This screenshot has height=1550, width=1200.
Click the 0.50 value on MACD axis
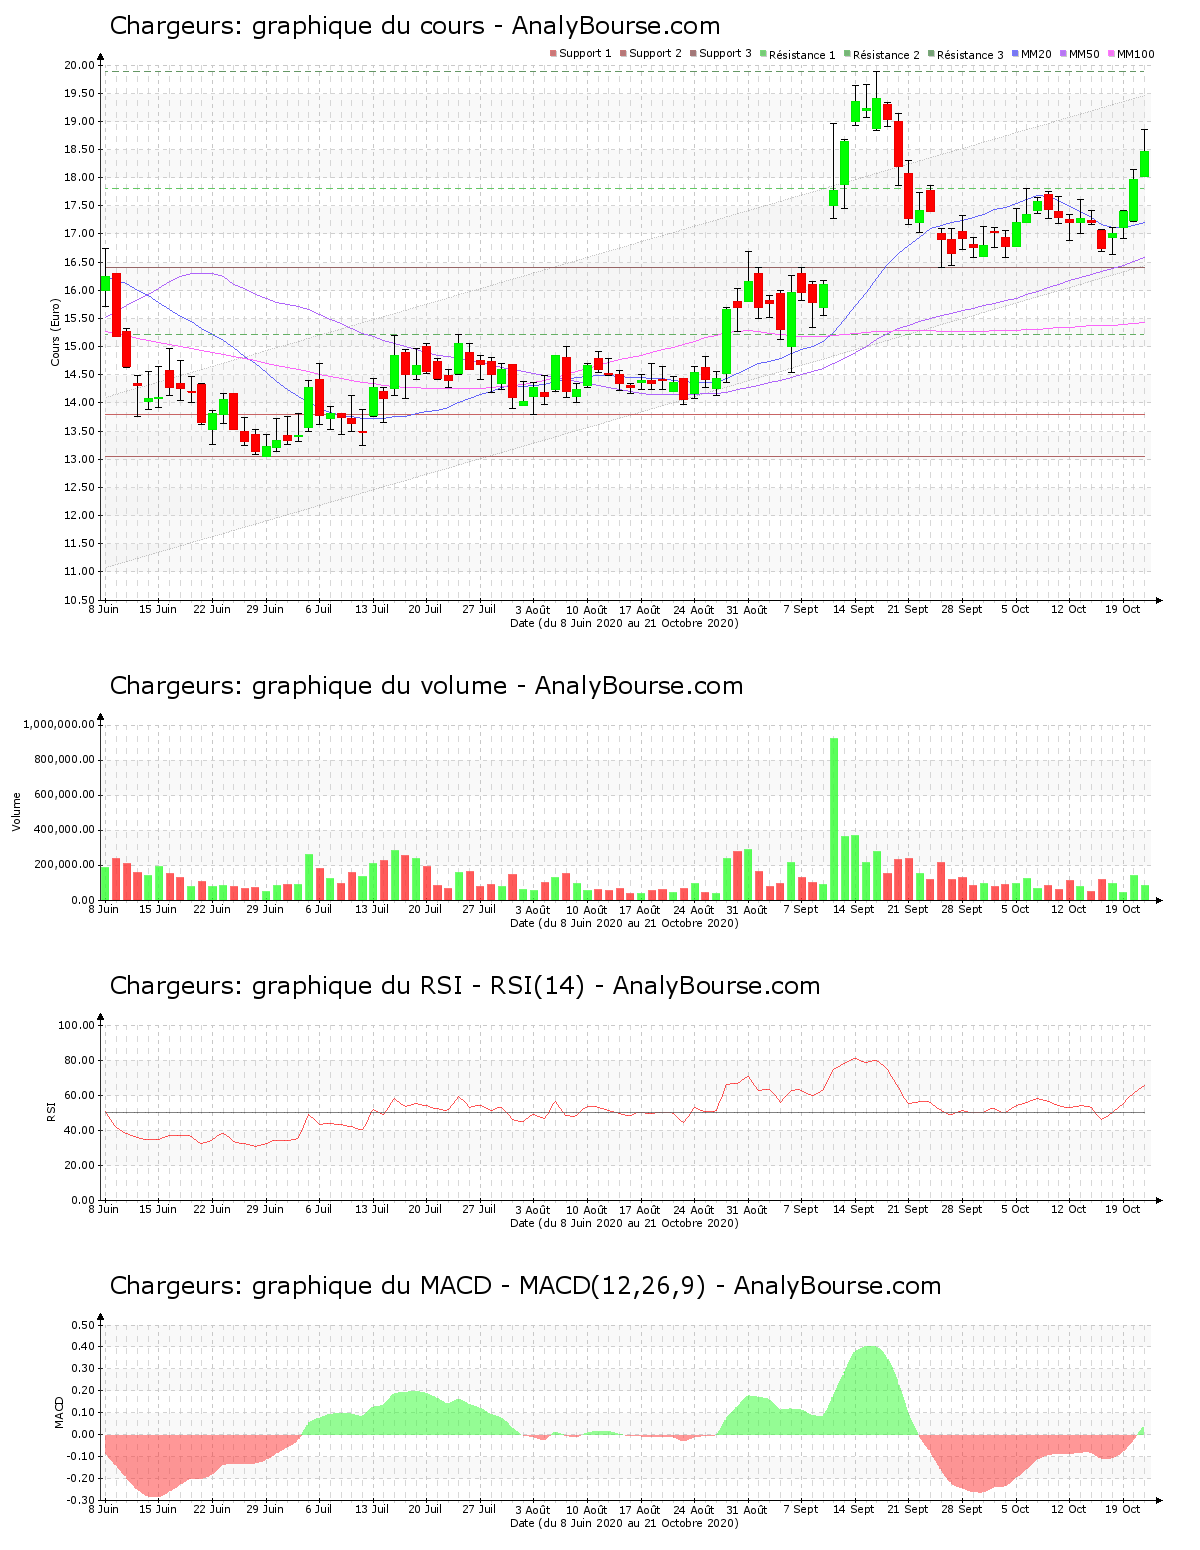click(x=83, y=1325)
